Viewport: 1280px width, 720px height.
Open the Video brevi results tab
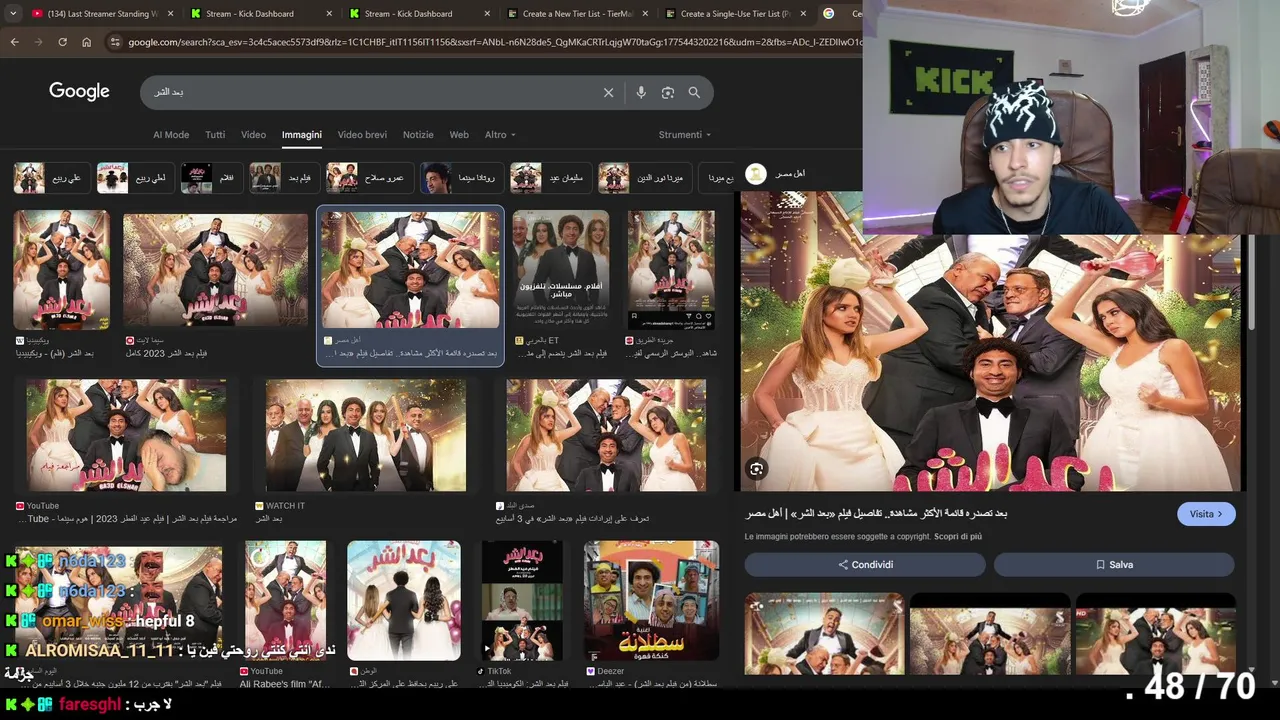(x=362, y=135)
